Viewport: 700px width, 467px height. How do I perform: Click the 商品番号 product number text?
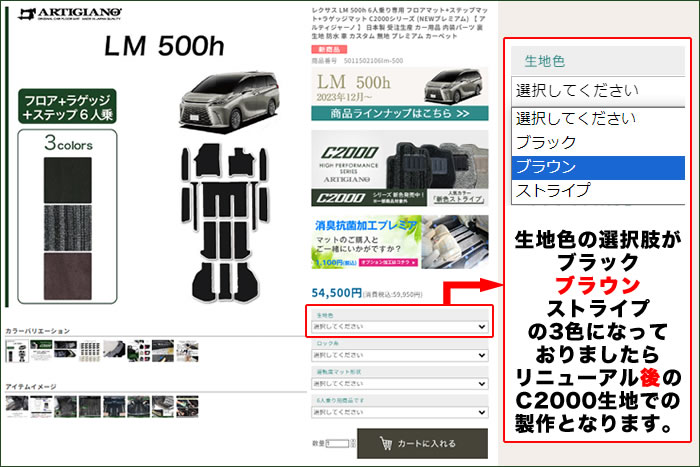[x=357, y=61]
